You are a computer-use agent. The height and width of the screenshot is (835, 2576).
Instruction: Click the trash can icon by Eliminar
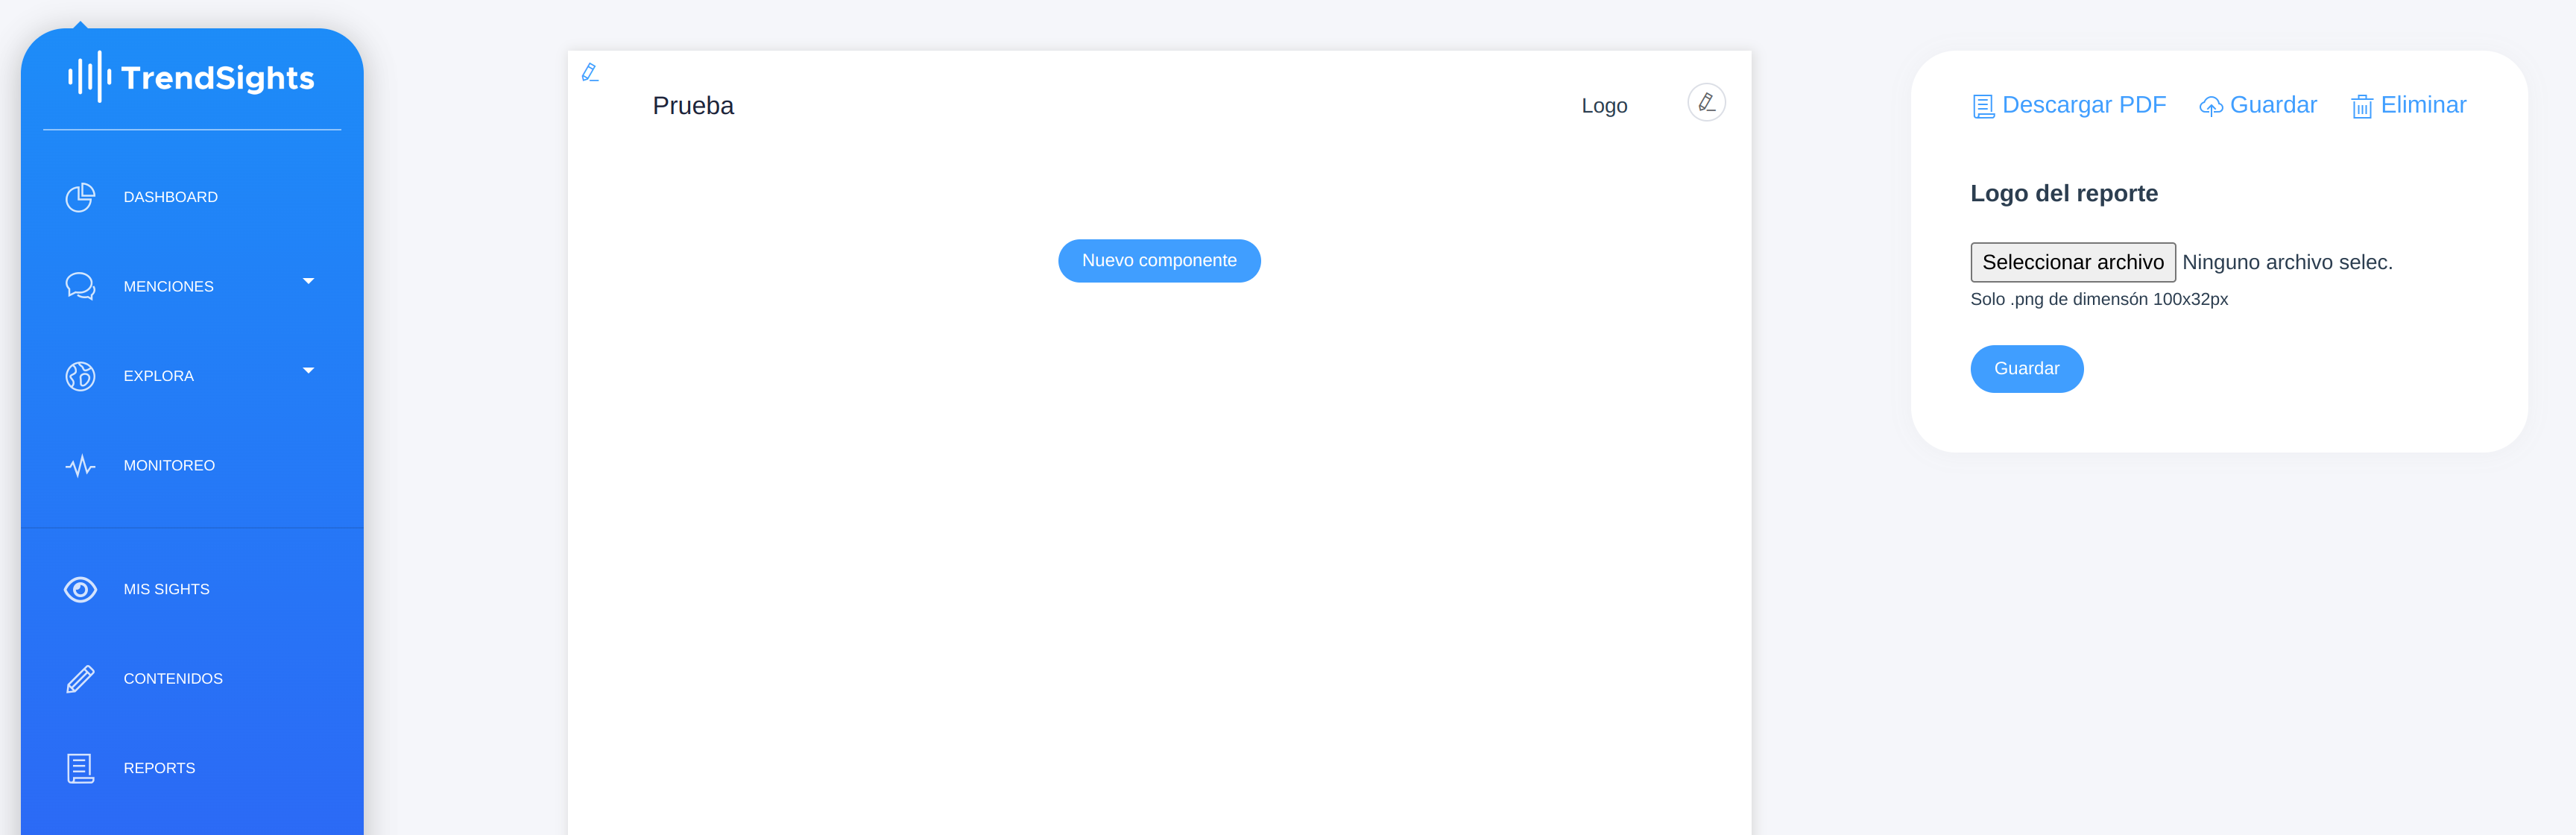(x=2361, y=106)
